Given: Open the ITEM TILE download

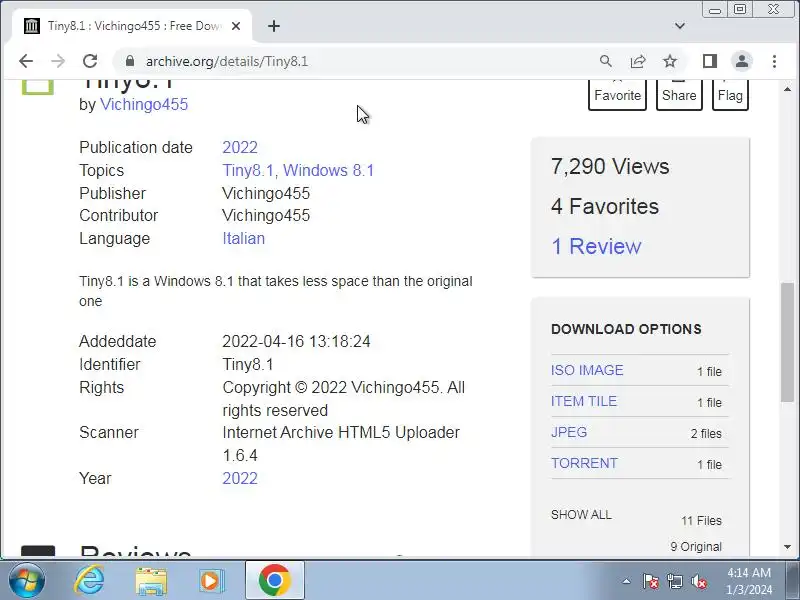Looking at the screenshot, I should point(584,401).
